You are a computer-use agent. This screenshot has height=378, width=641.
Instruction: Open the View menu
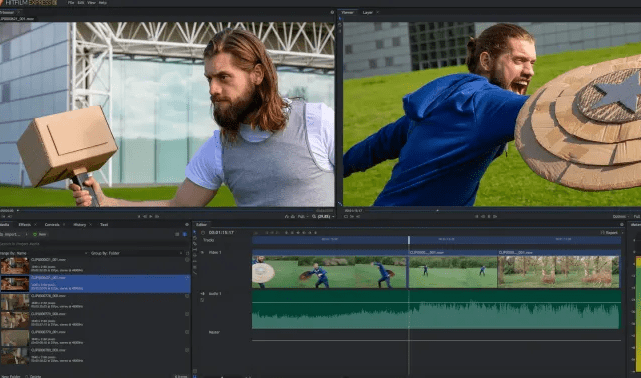click(x=91, y=2)
